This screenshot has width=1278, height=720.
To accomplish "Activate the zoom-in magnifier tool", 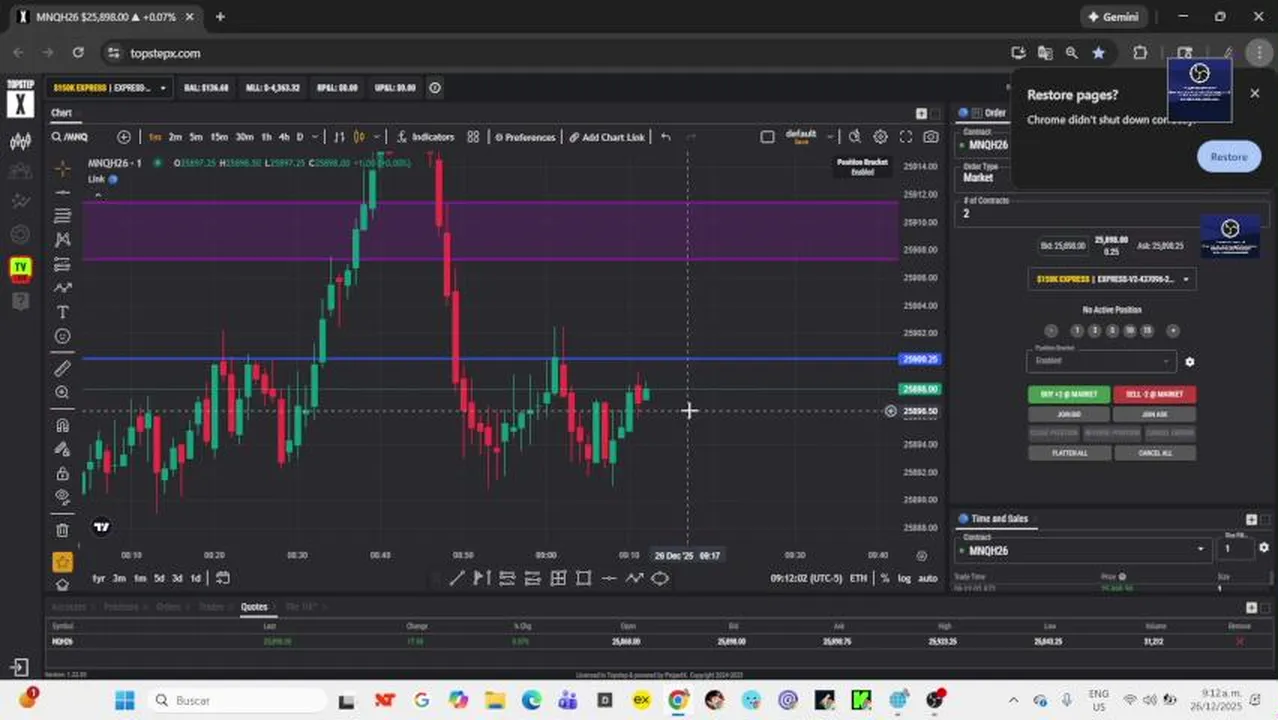I will [63, 393].
